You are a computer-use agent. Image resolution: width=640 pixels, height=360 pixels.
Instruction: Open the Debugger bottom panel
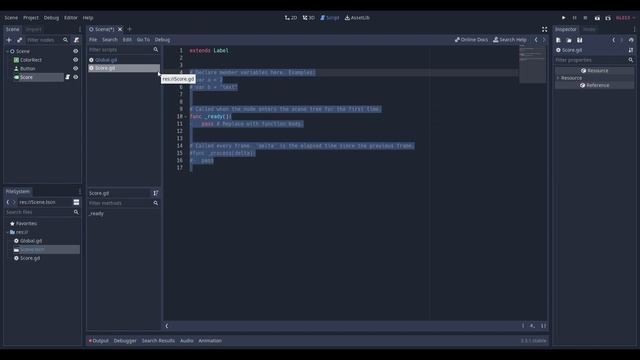coord(125,341)
